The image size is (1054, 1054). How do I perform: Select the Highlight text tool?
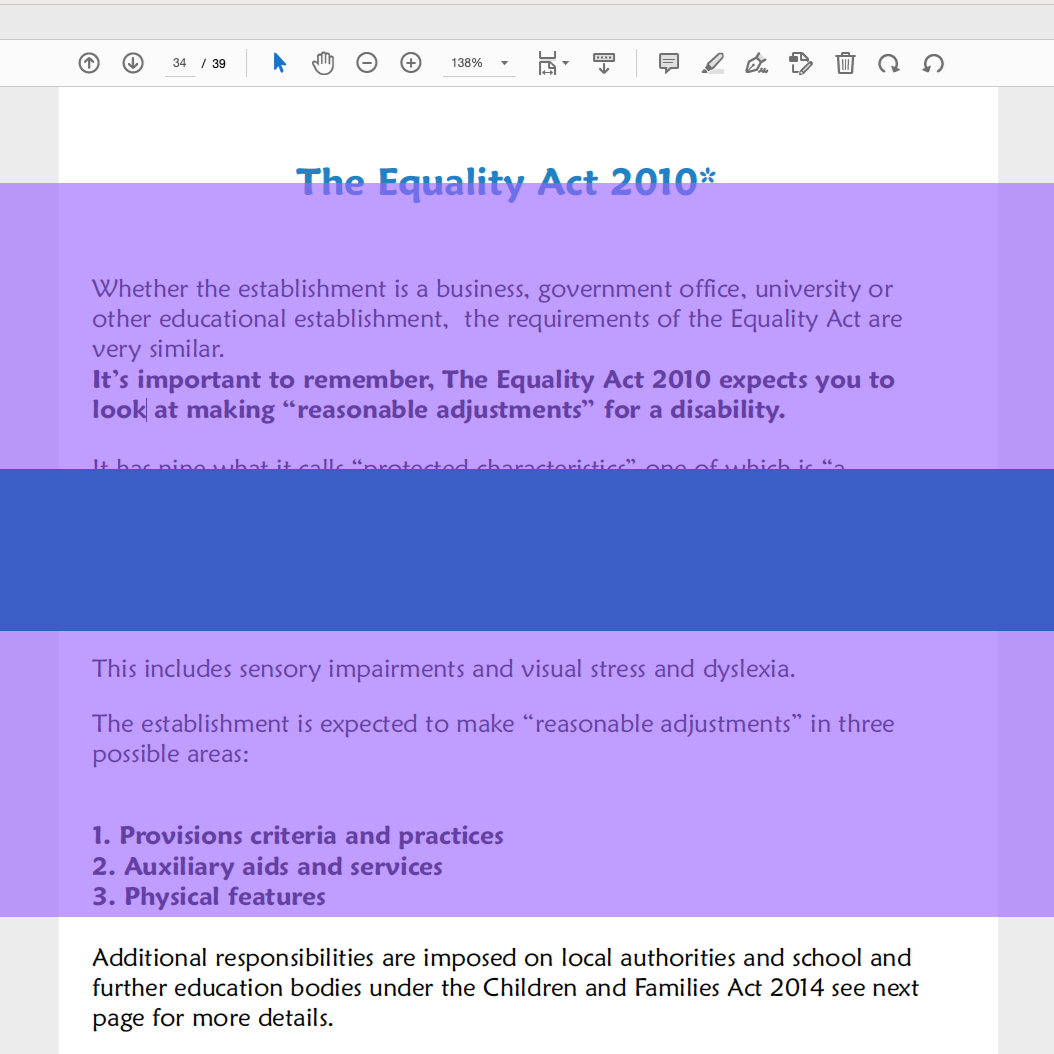tap(713, 63)
